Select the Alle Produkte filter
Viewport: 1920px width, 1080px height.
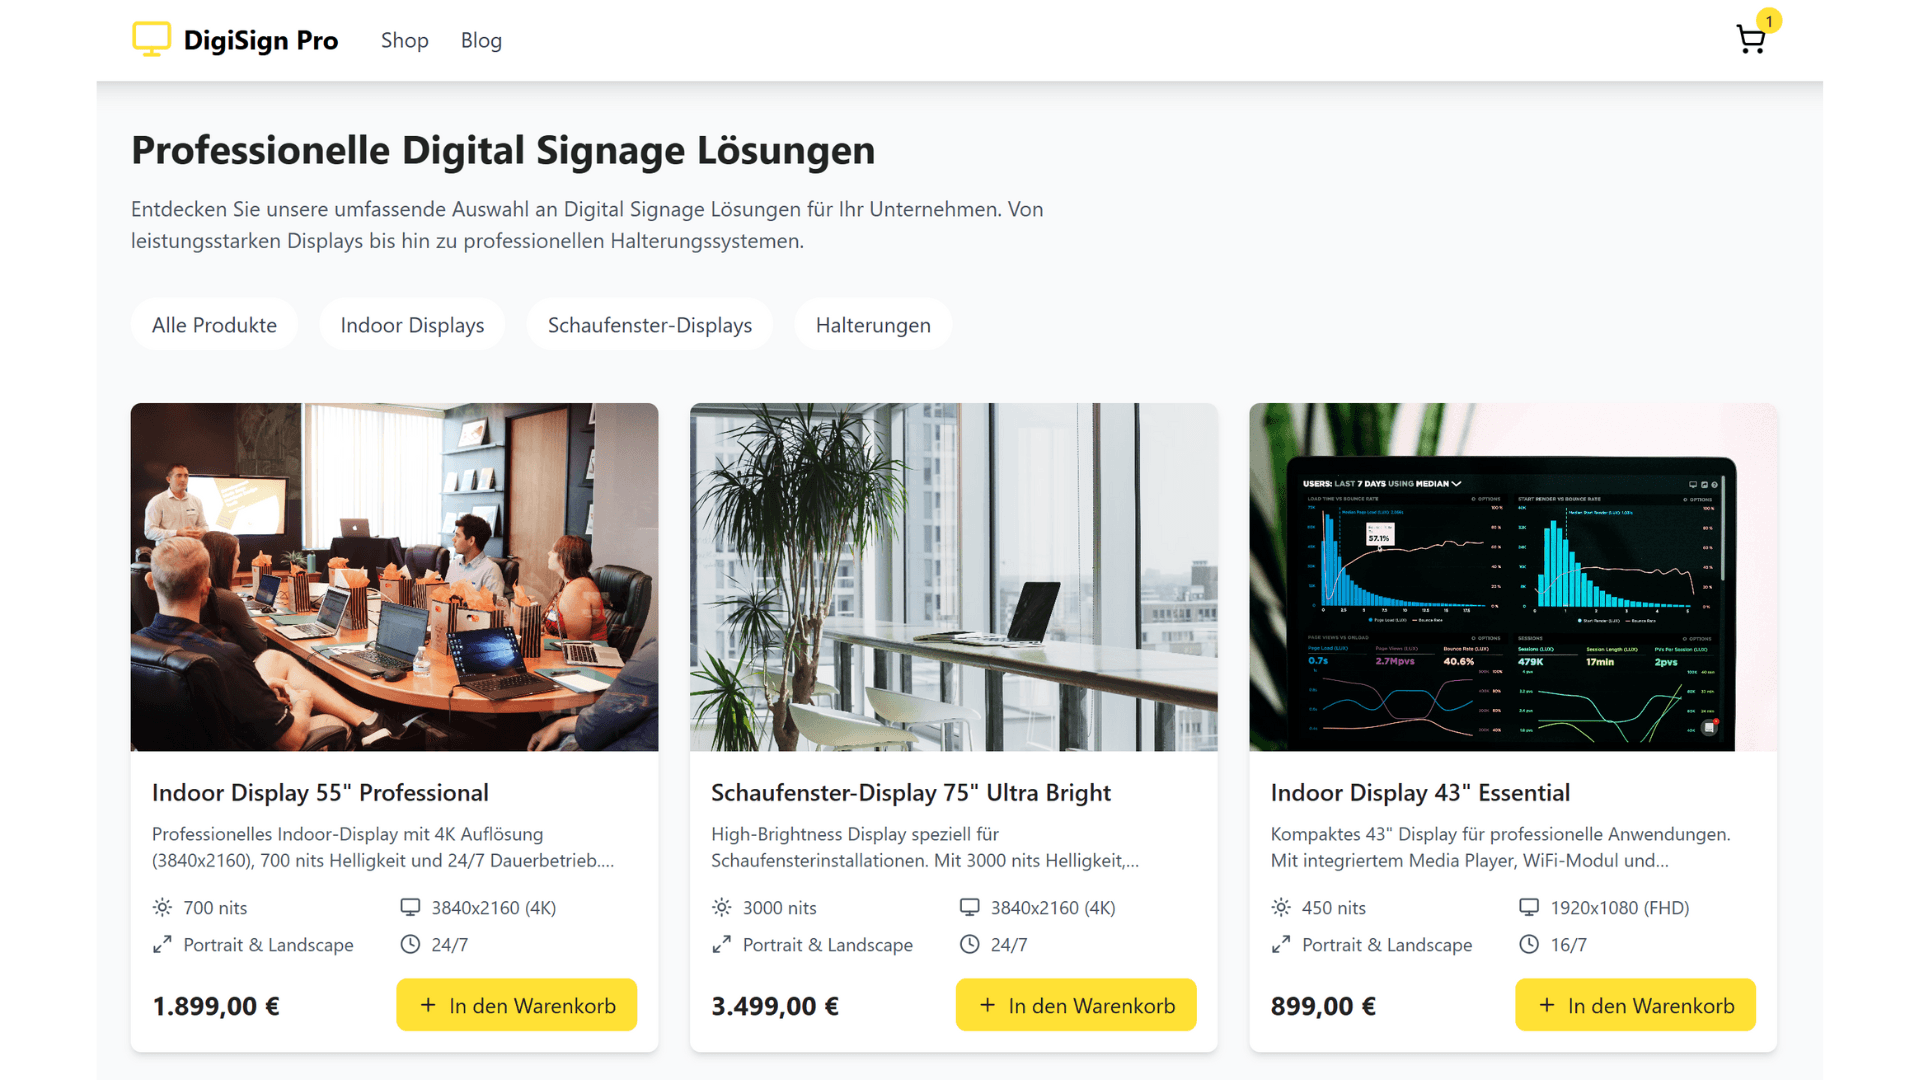click(214, 325)
